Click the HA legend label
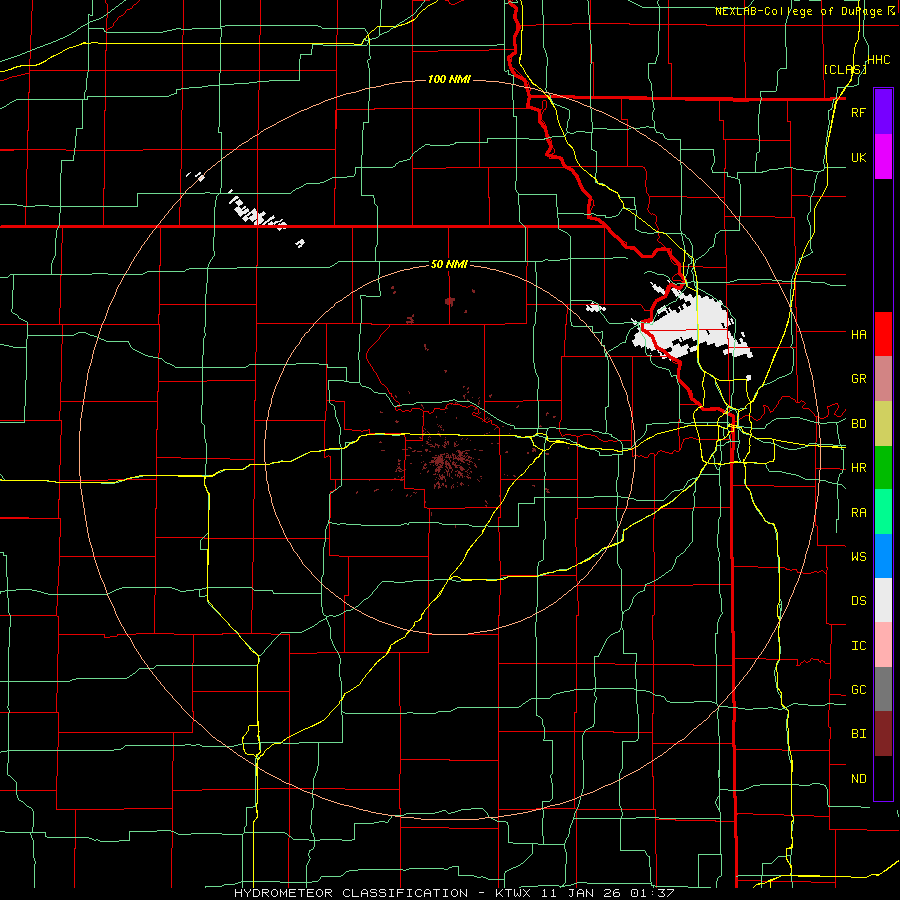 pyautogui.click(x=858, y=335)
